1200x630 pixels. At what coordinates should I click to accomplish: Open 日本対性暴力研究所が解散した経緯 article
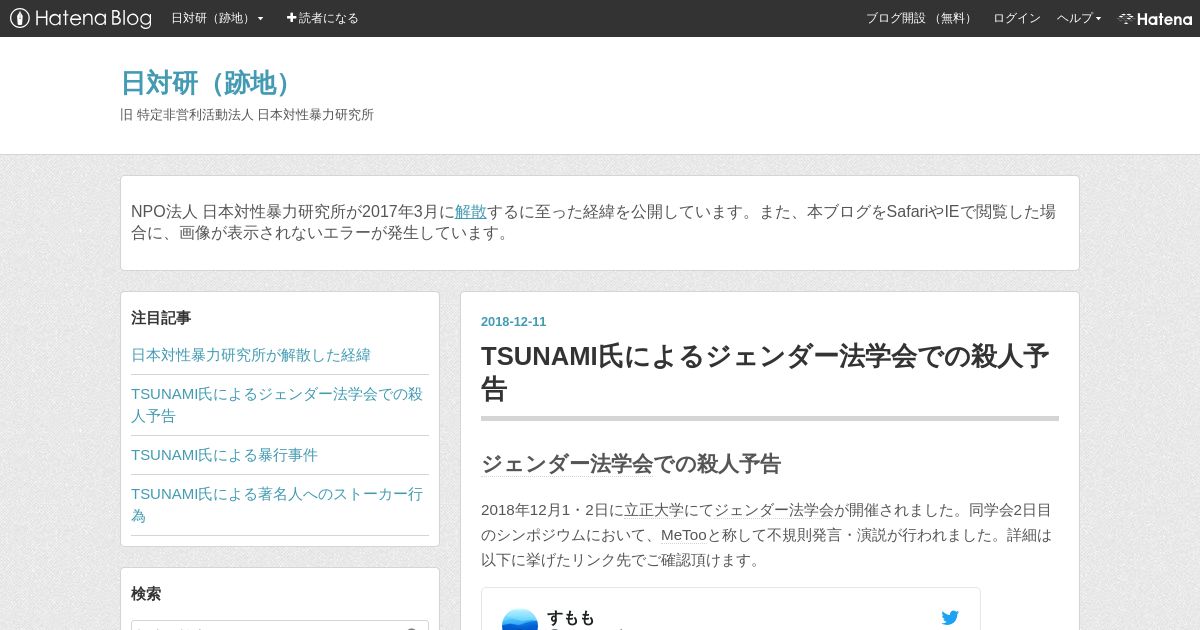pyautogui.click(x=251, y=355)
